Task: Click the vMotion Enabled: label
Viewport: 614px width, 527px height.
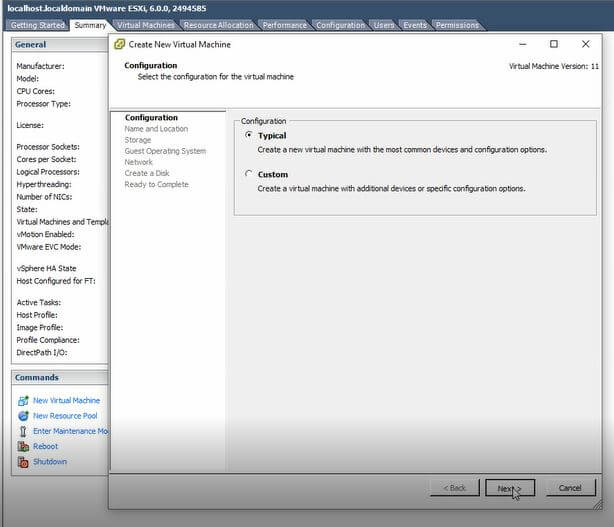Action: pyautogui.click(x=45, y=234)
